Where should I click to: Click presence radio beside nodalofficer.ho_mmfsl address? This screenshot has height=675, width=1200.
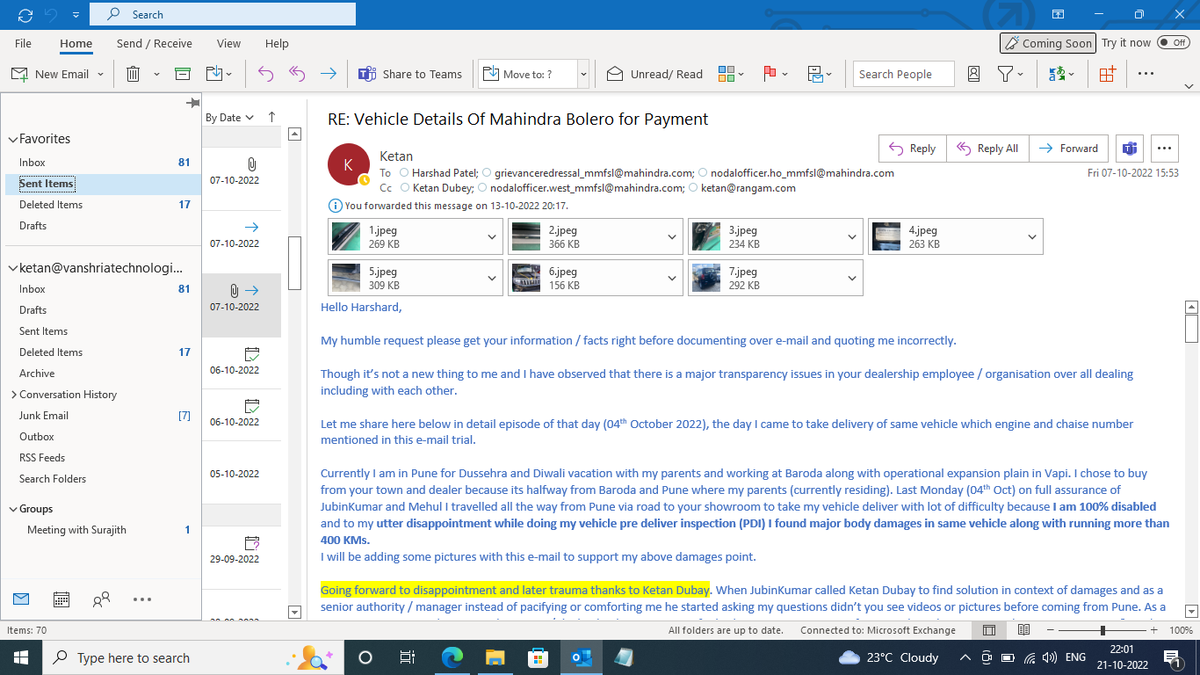pyautogui.click(x=702, y=173)
